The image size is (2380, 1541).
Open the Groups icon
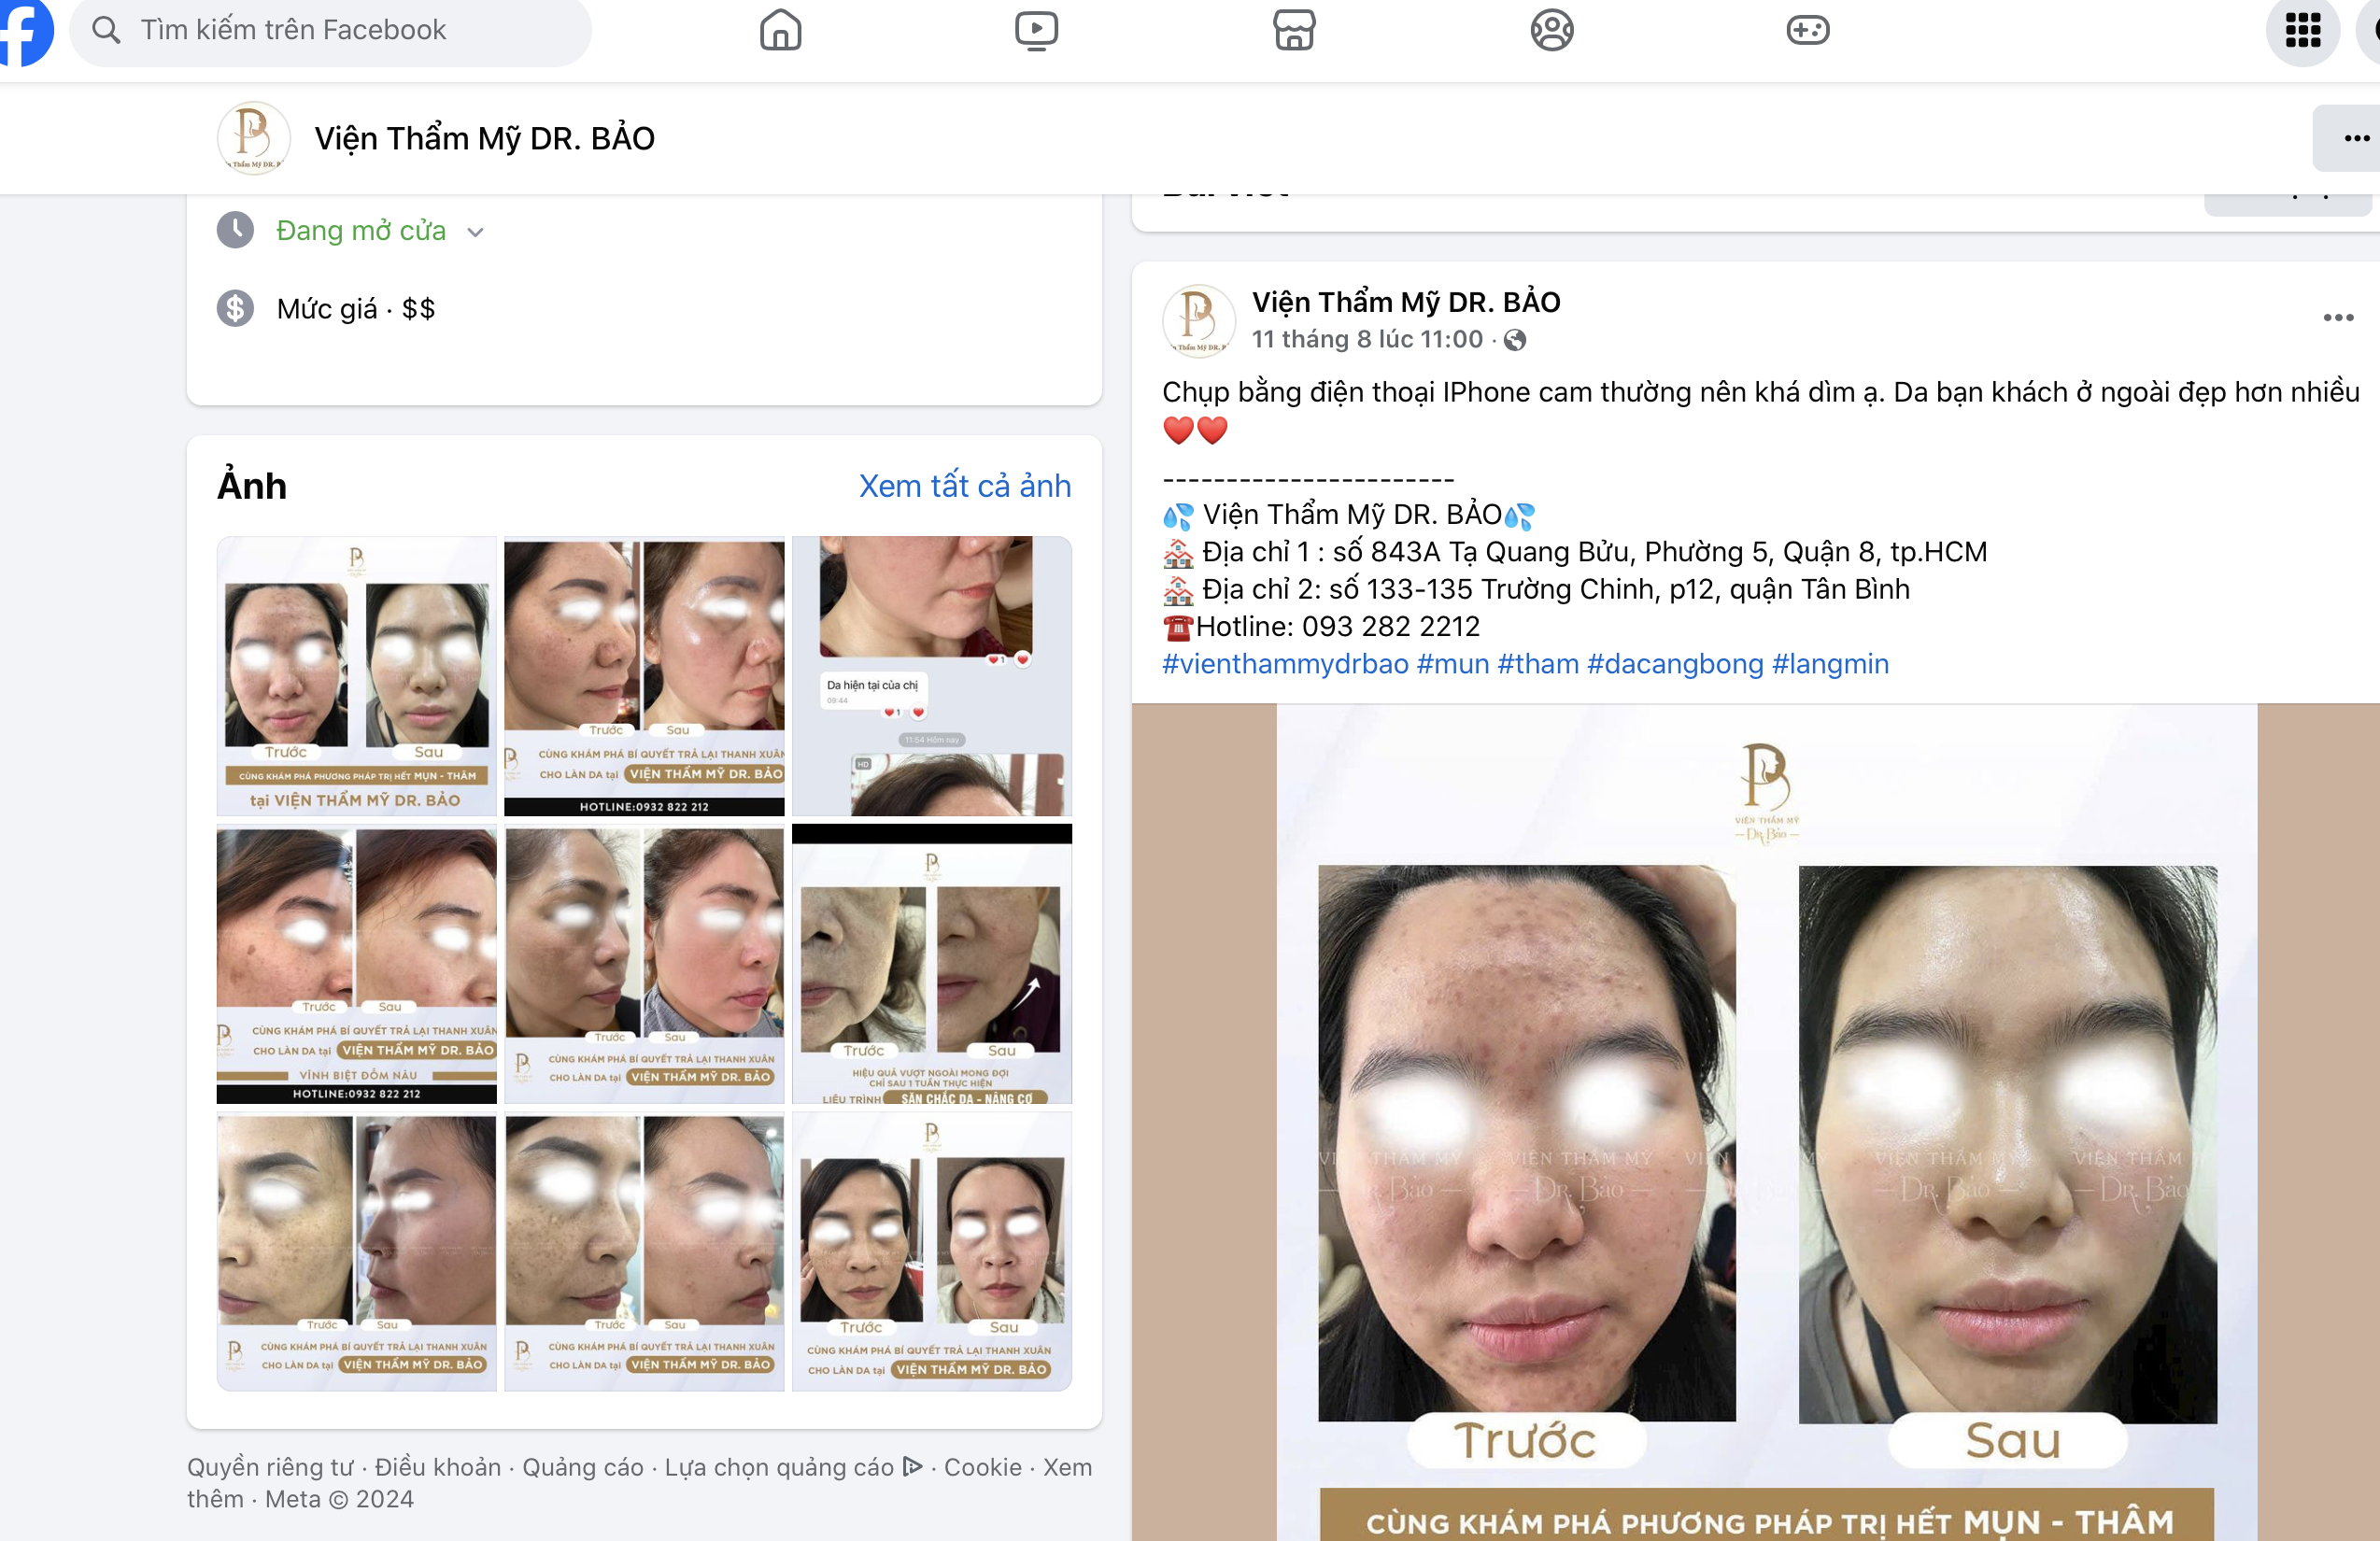tap(1551, 30)
